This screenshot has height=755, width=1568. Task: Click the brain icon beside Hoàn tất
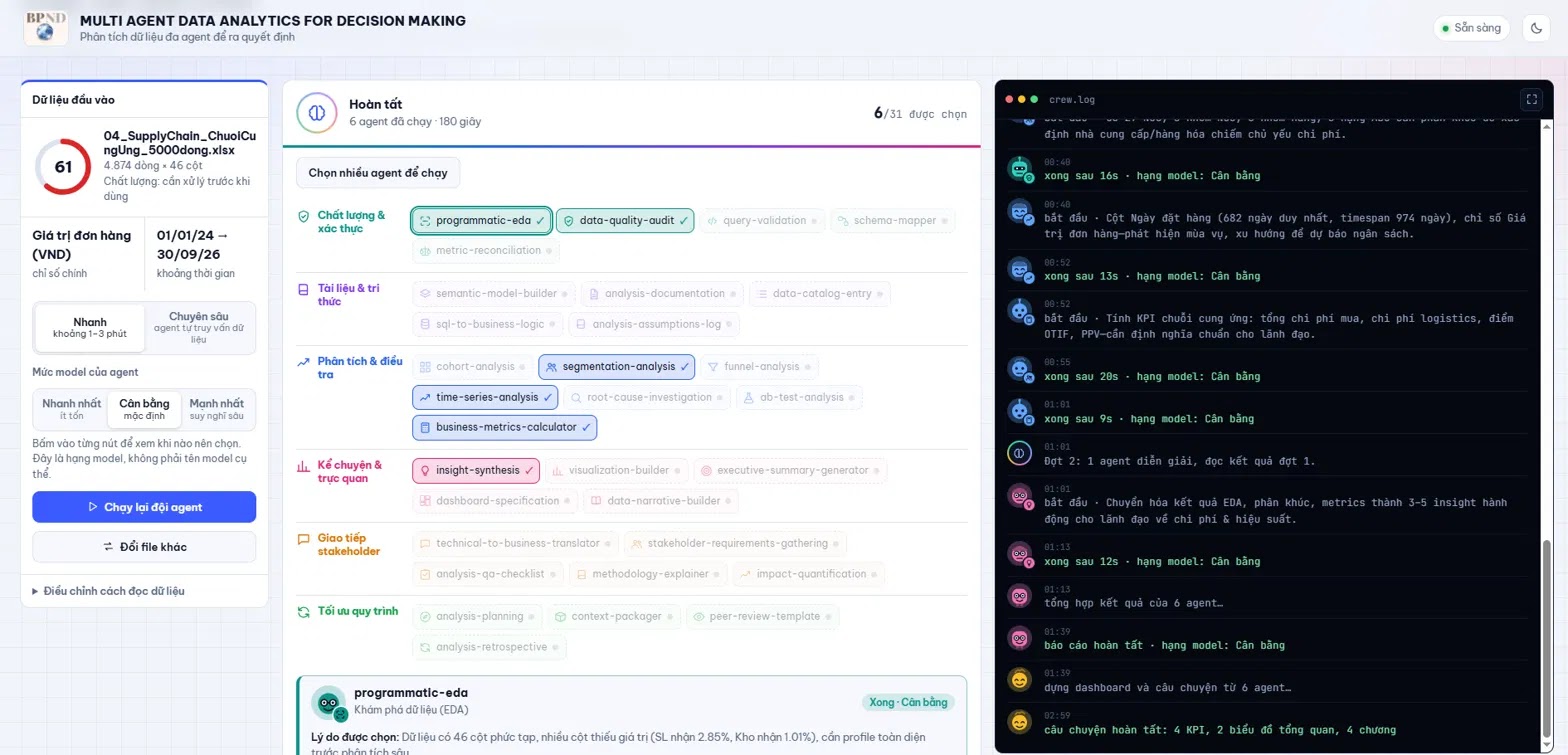tap(317, 112)
